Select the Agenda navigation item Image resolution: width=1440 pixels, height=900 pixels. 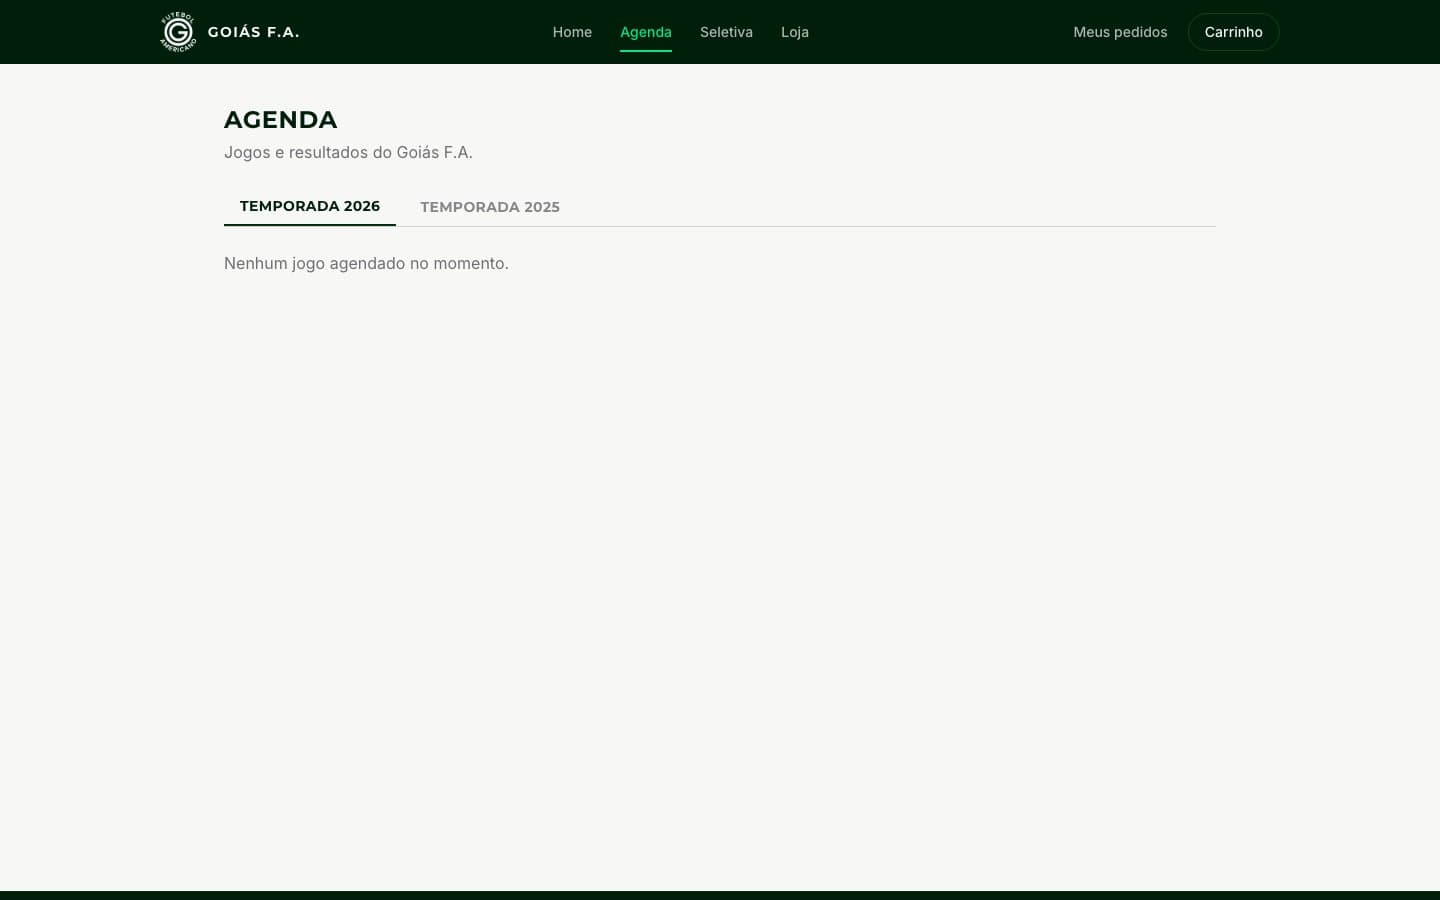pyautogui.click(x=646, y=32)
